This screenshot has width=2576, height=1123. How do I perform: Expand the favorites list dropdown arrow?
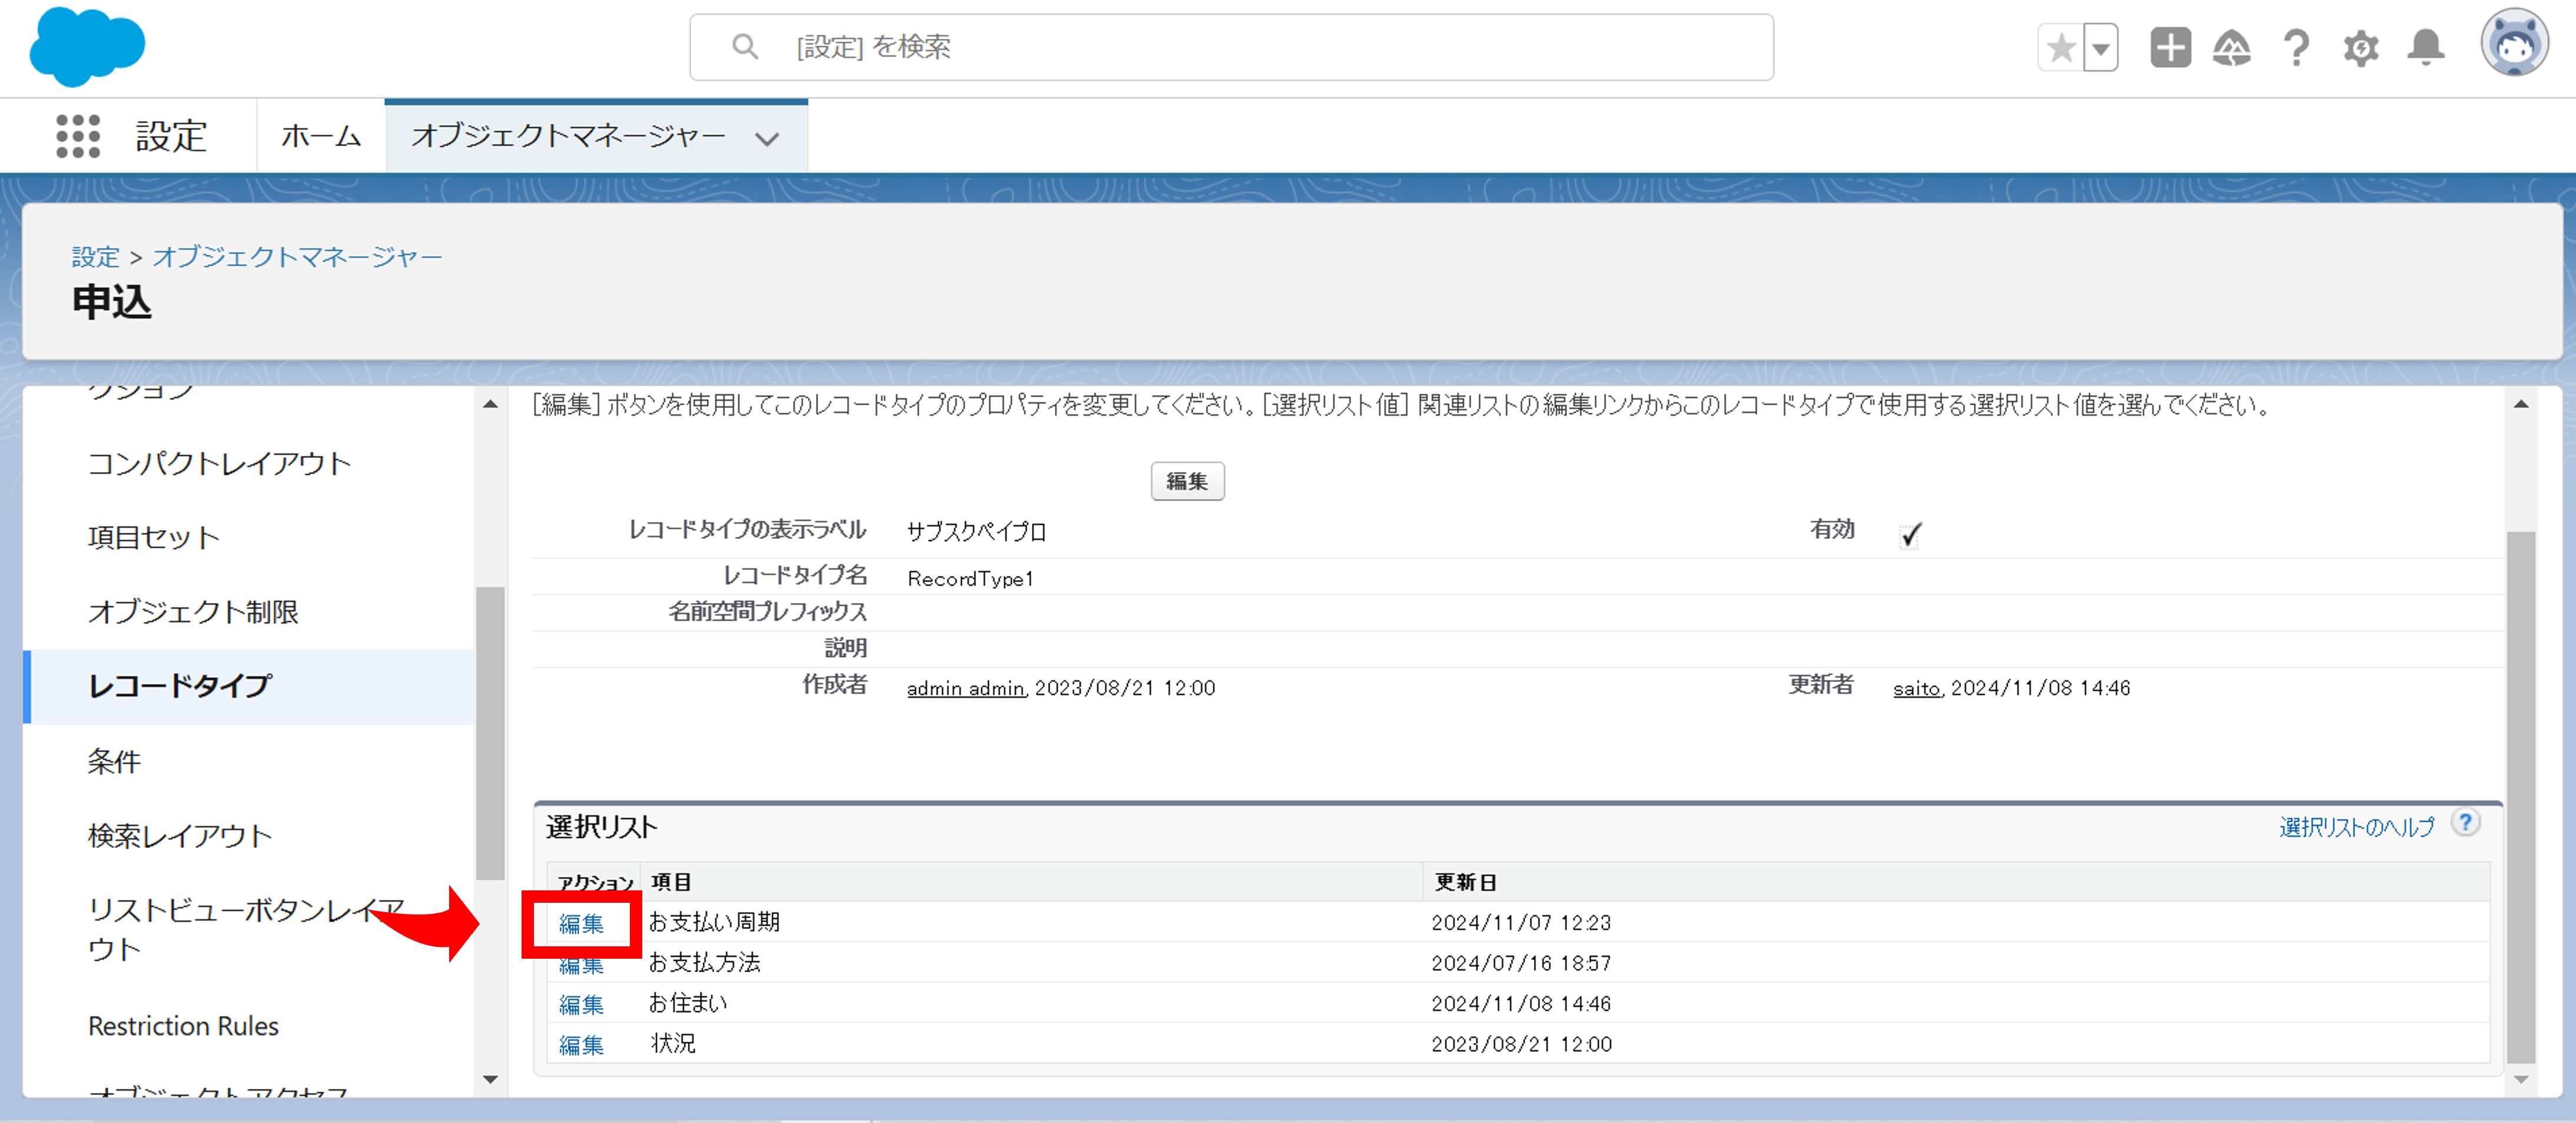click(2101, 48)
